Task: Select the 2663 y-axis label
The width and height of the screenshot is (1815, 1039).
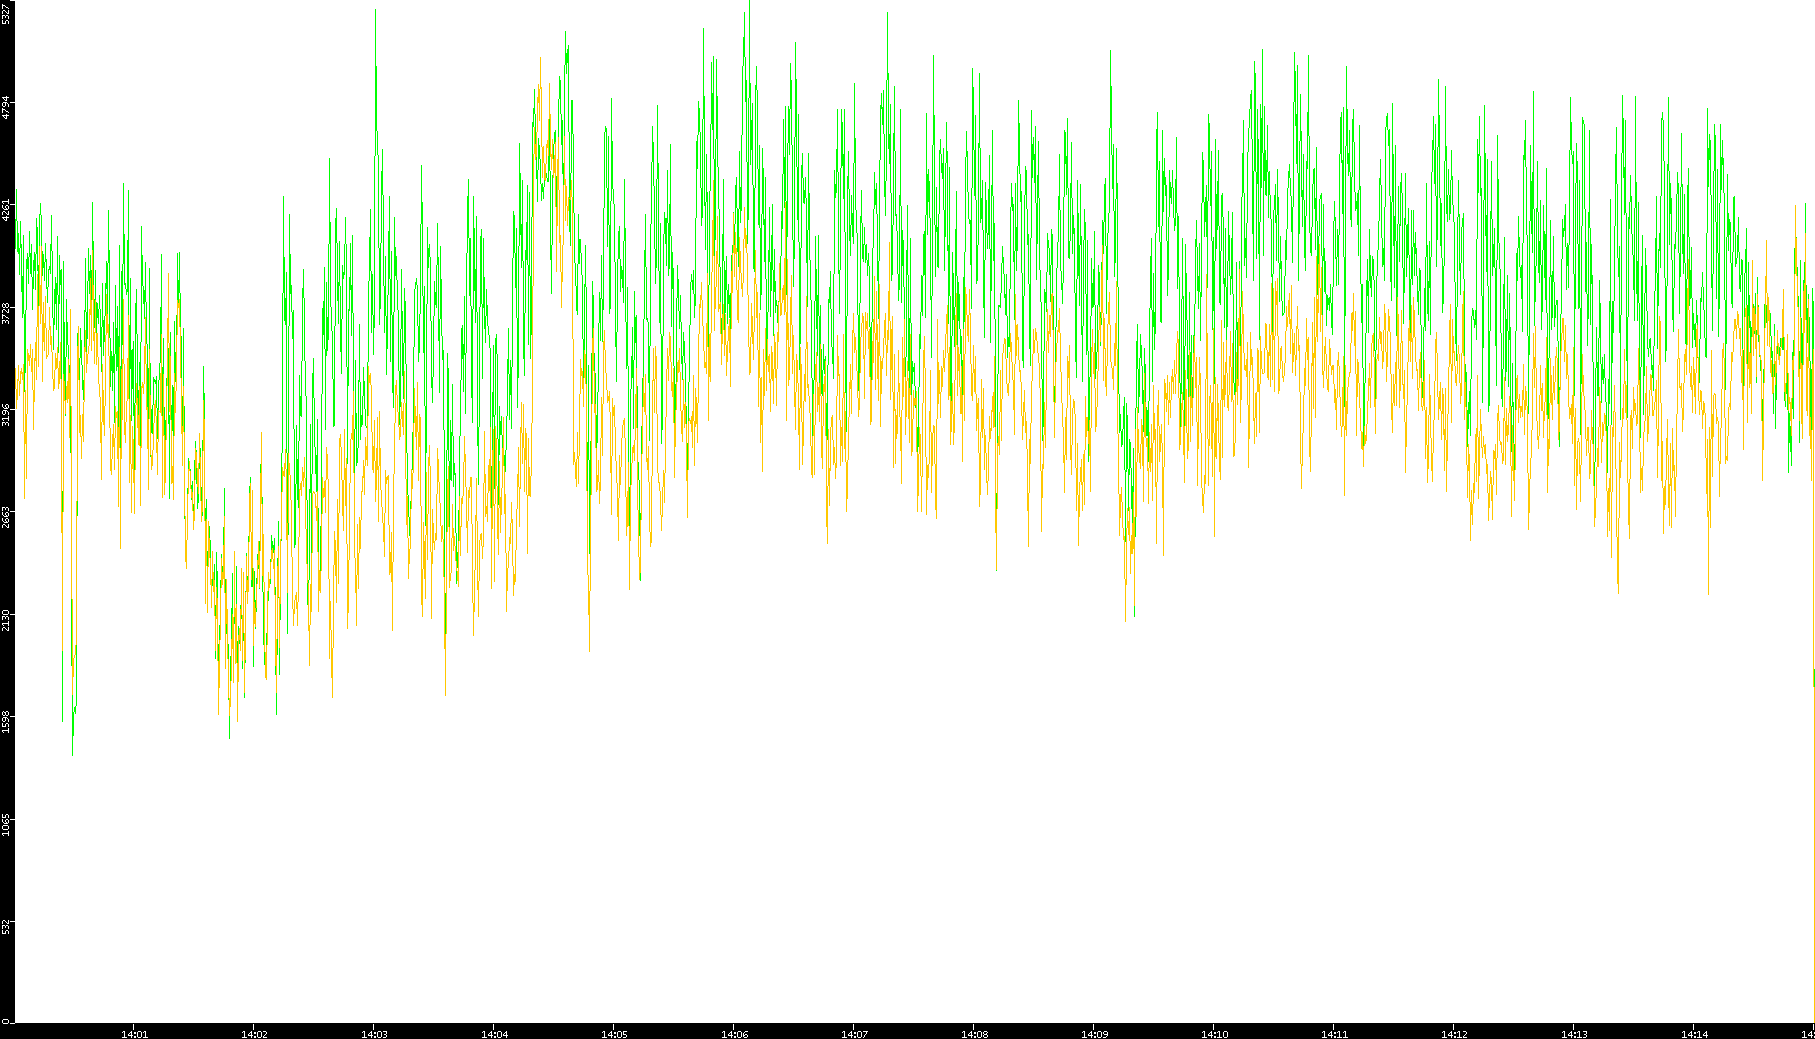Action: [x=6, y=517]
